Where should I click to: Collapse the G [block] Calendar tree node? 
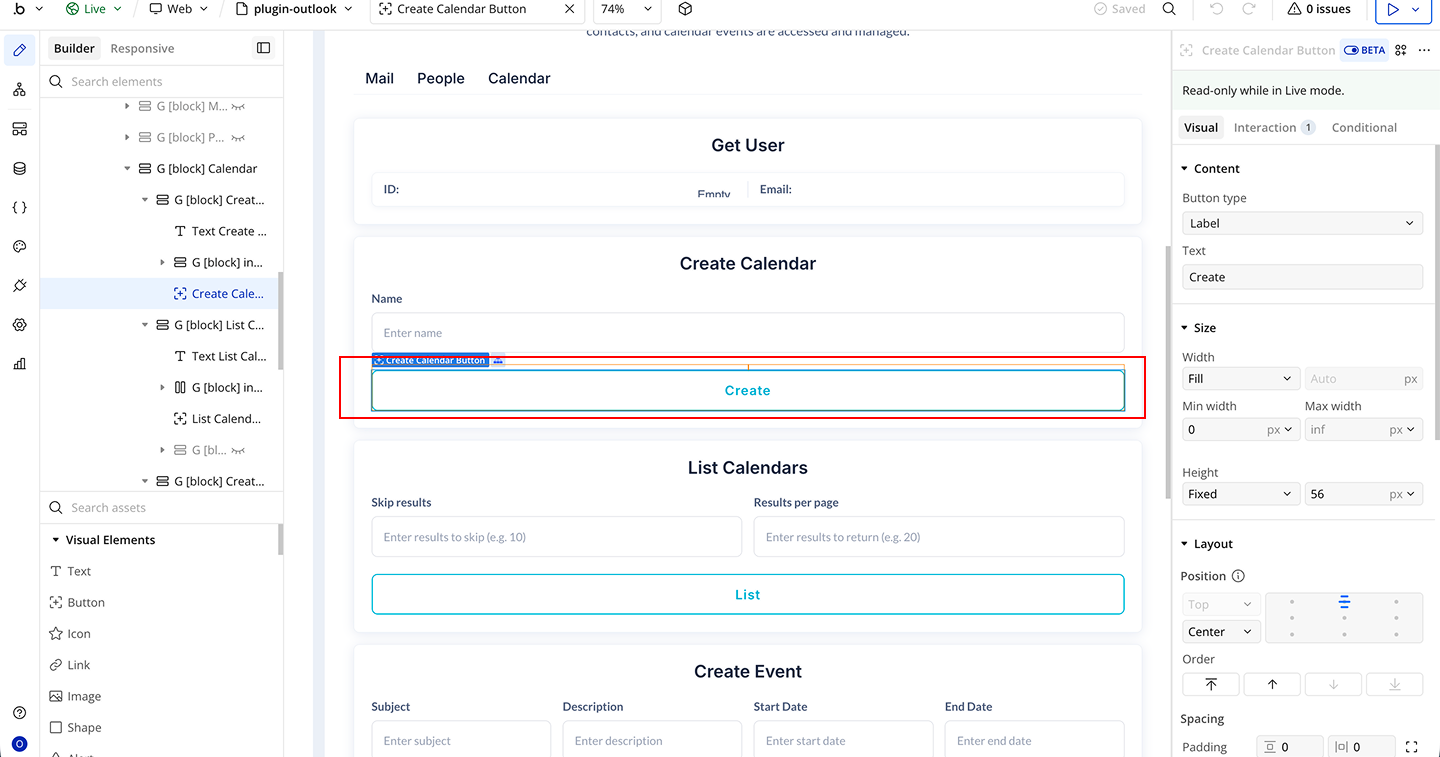127,169
